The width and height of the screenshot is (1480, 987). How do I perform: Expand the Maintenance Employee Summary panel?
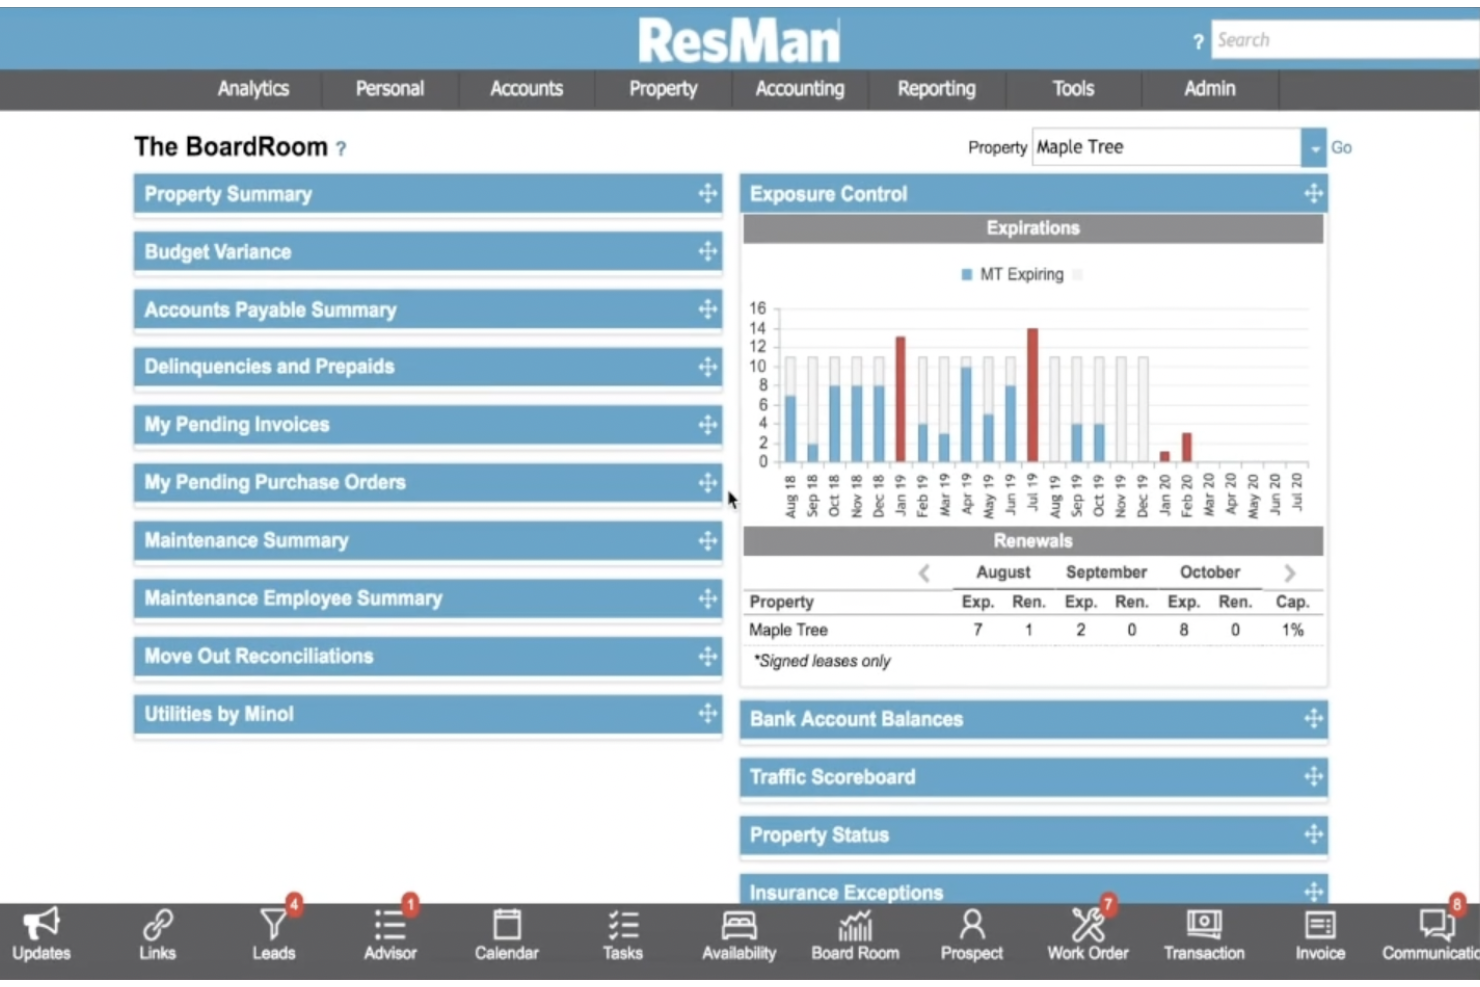[427, 599]
